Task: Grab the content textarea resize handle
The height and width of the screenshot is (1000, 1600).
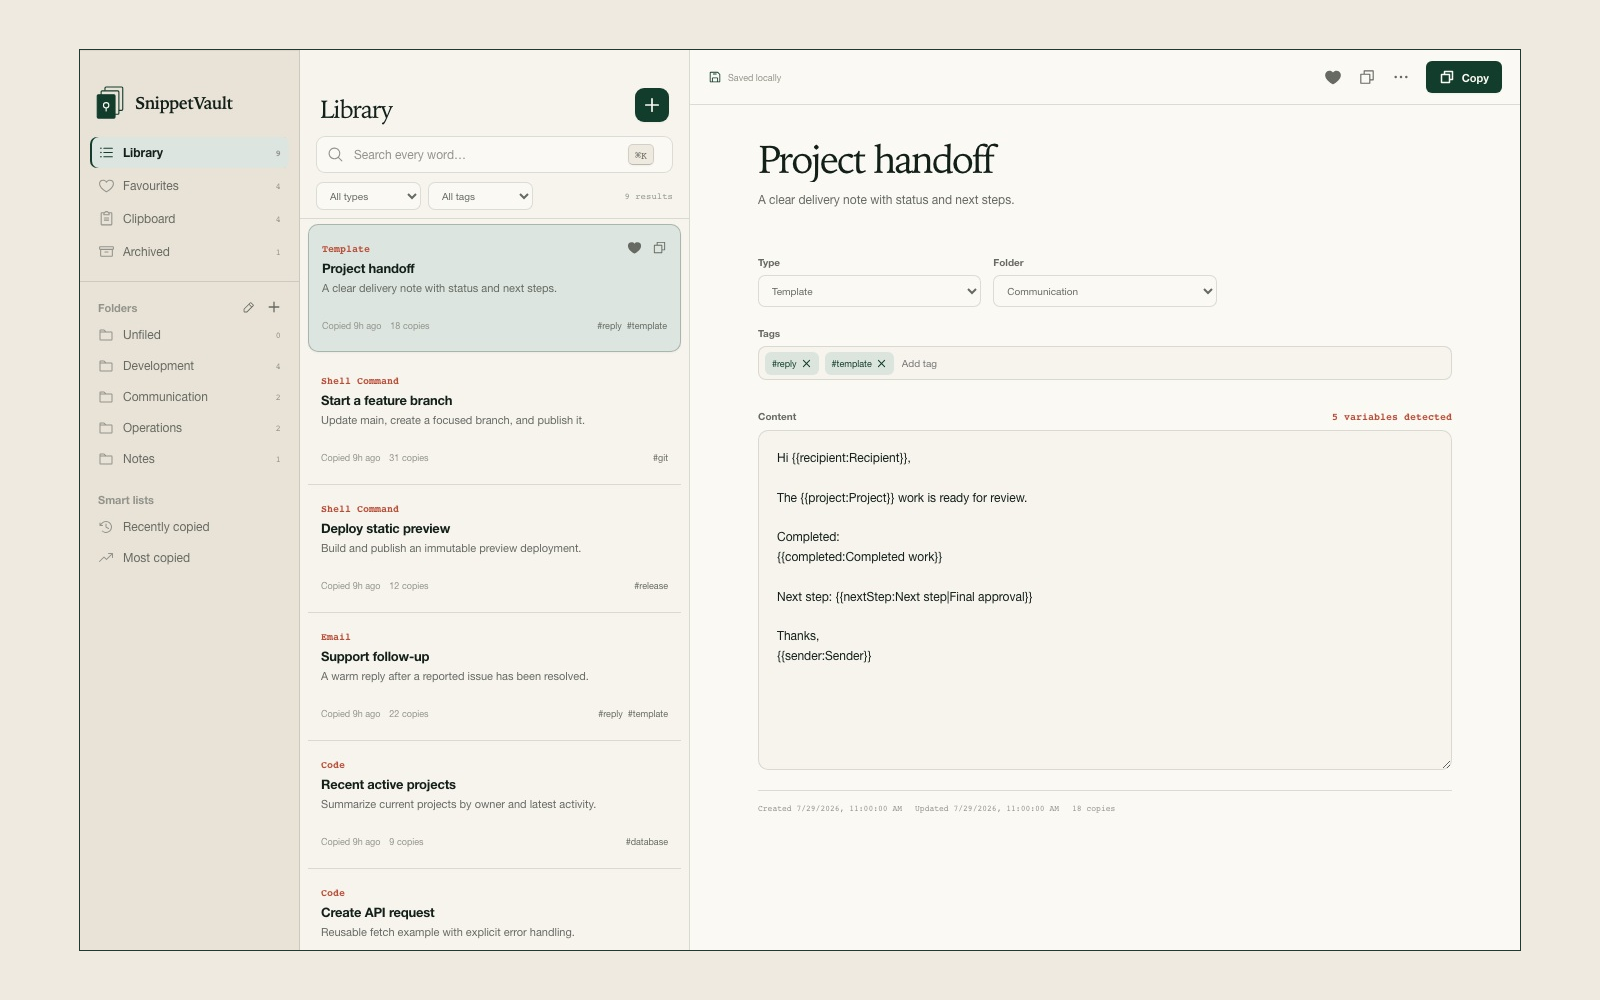Action: pyautogui.click(x=1446, y=764)
